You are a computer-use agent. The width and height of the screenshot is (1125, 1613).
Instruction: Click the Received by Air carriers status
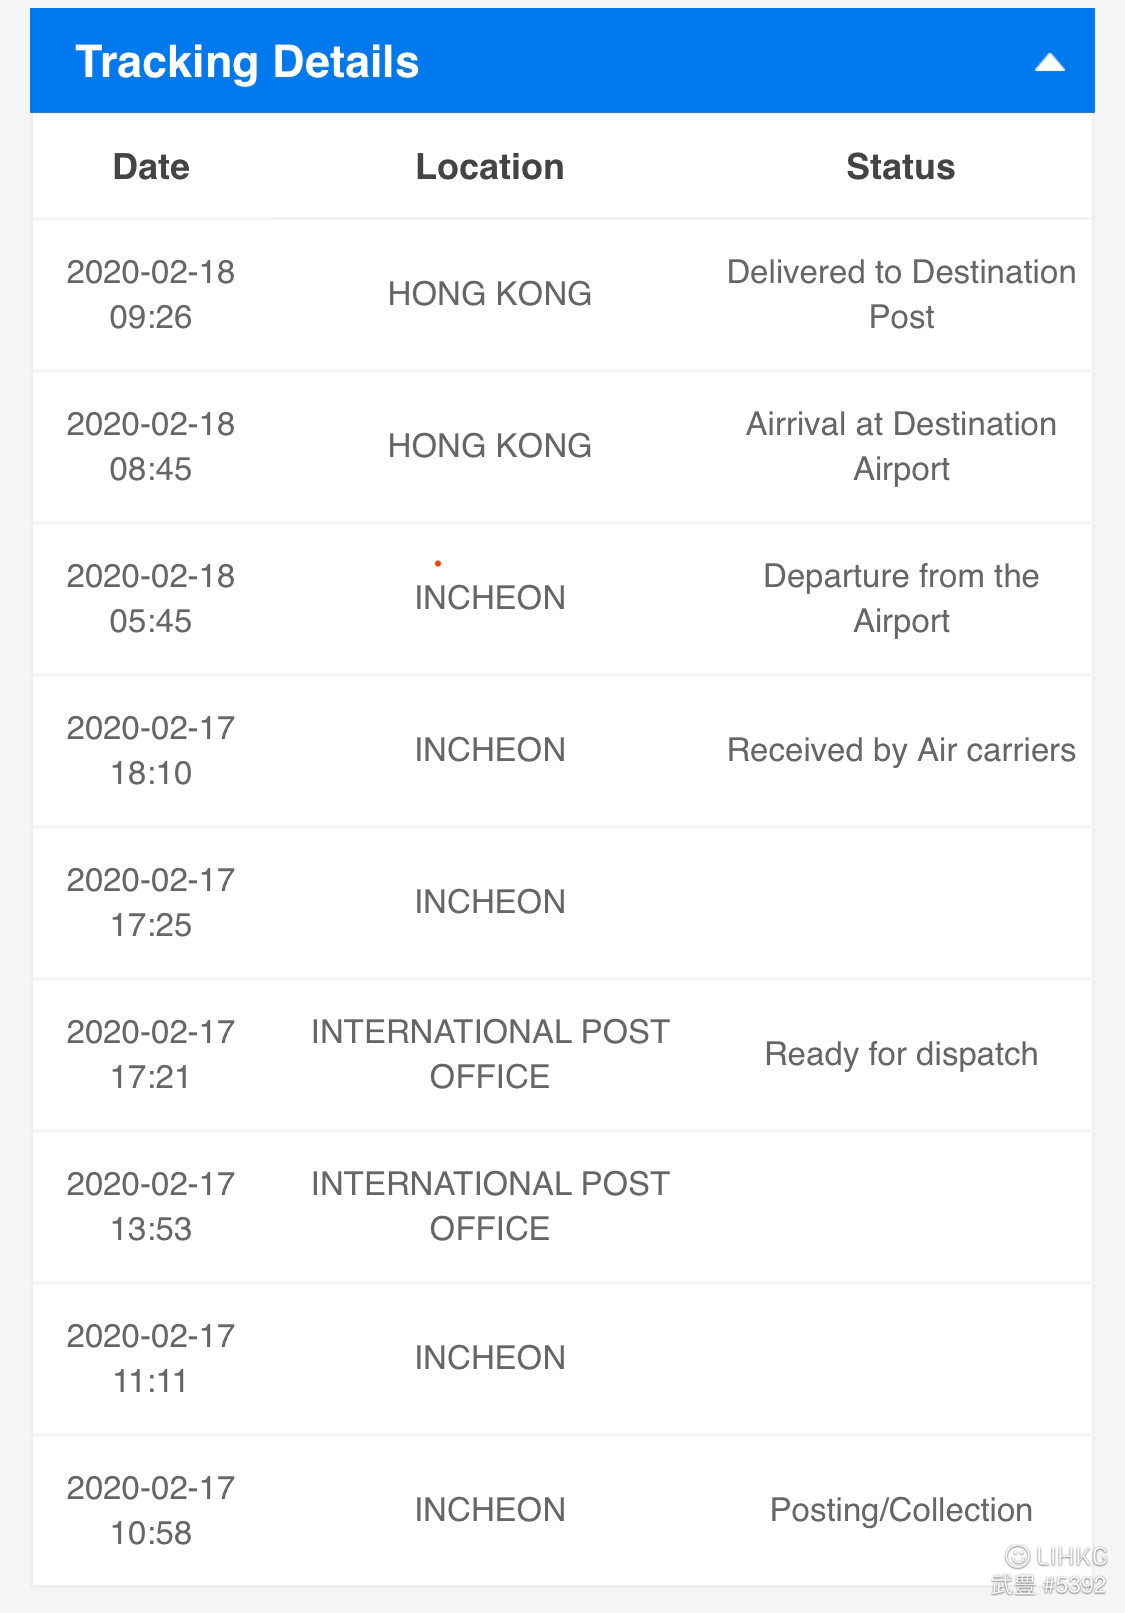[901, 750]
